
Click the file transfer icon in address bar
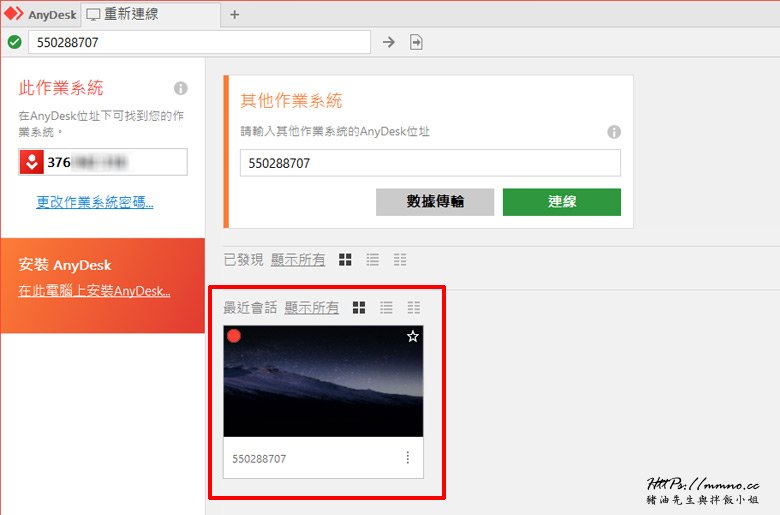pyautogui.click(x=416, y=42)
